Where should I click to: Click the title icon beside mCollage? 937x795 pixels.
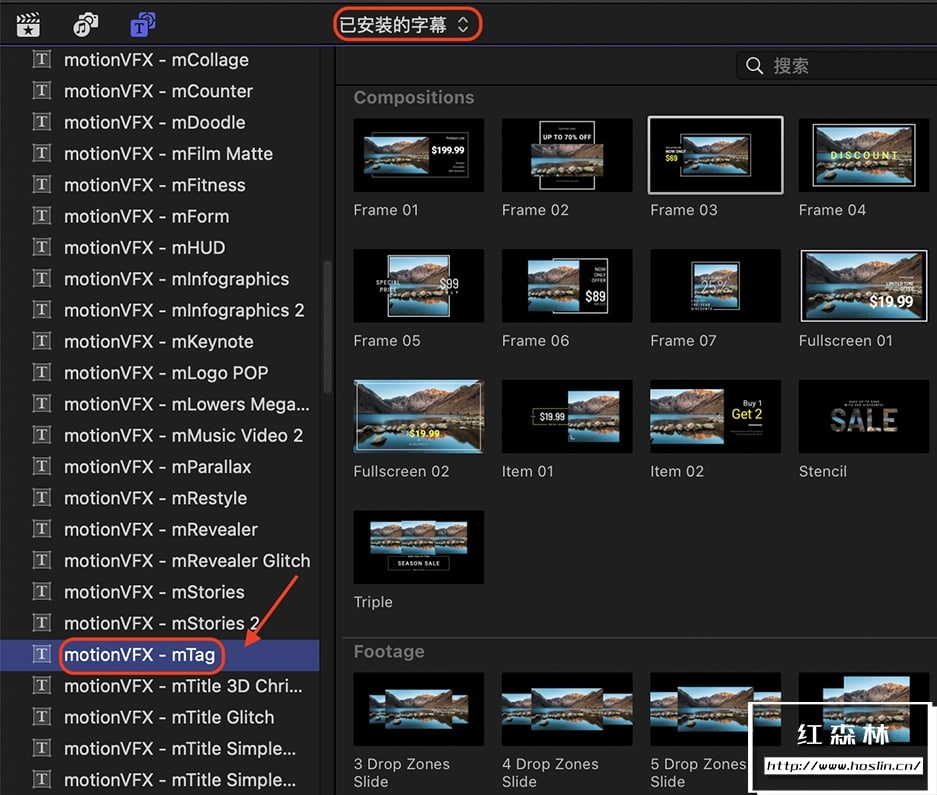(x=41, y=59)
